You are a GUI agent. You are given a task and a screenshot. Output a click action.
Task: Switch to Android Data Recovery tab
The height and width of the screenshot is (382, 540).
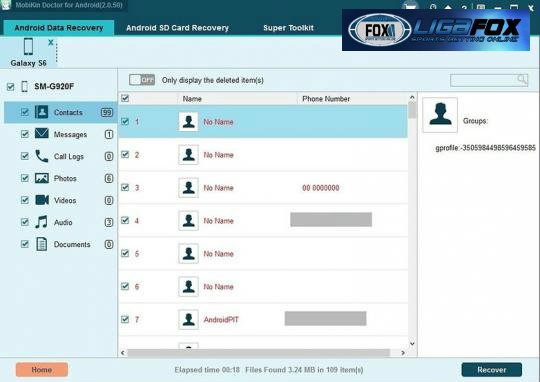(59, 28)
